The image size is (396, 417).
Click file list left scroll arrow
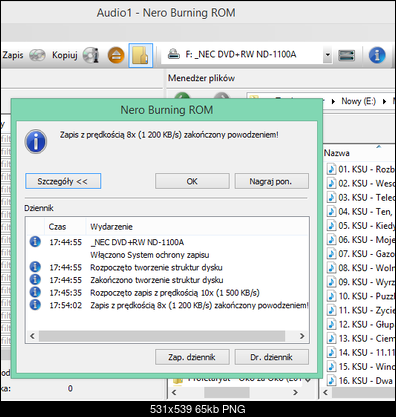(x=326, y=392)
